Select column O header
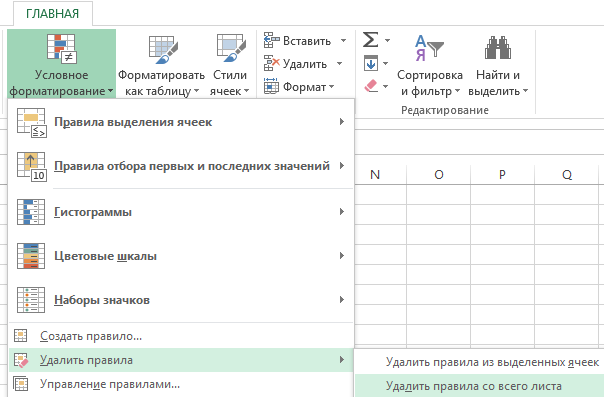This screenshot has height=397, width=604. (439, 175)
